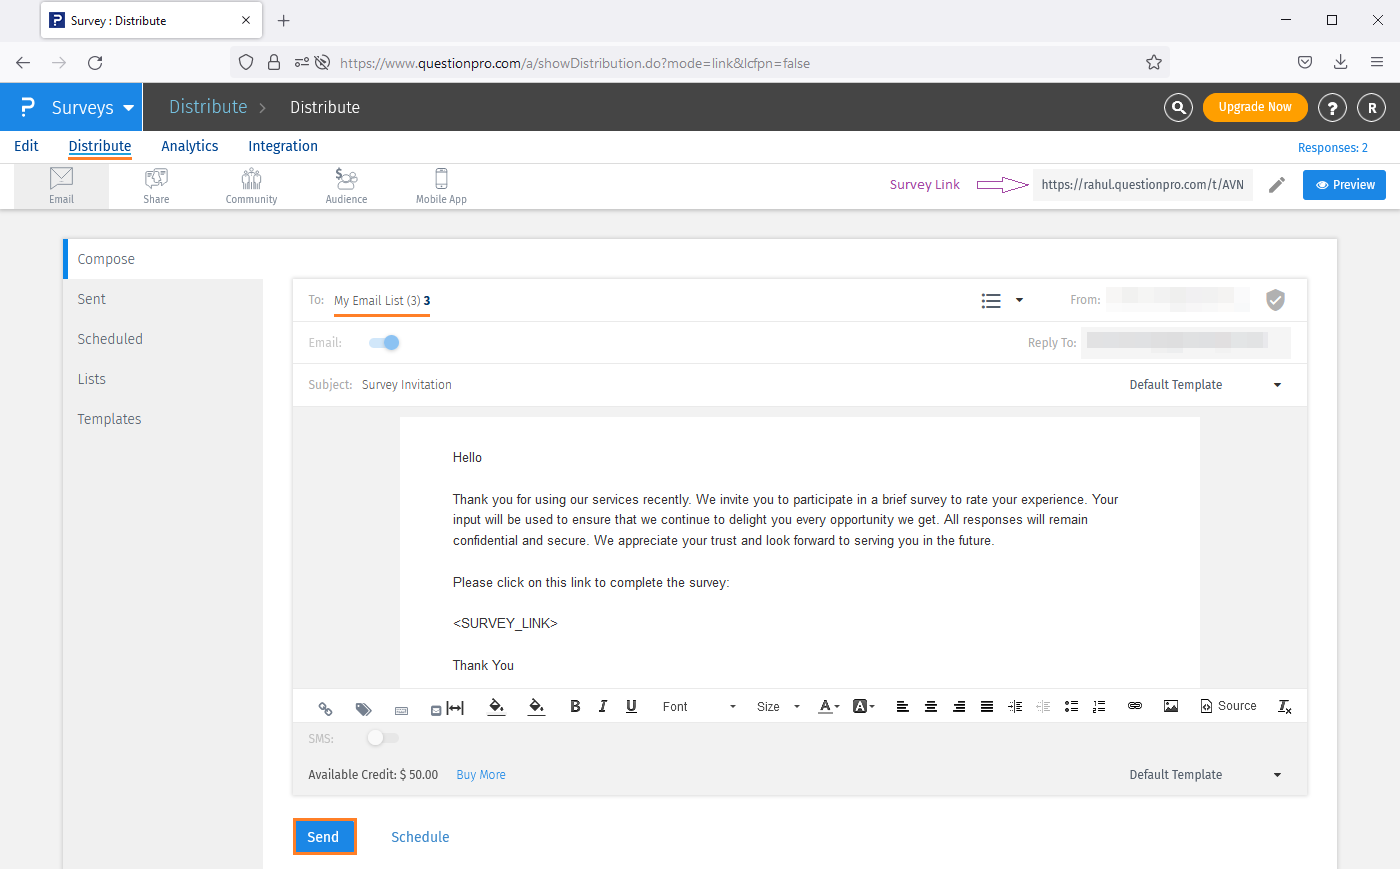Screen dimensions: 1400x869
Task: Edit the survey link with the pencil icon
Action: 1277,185
